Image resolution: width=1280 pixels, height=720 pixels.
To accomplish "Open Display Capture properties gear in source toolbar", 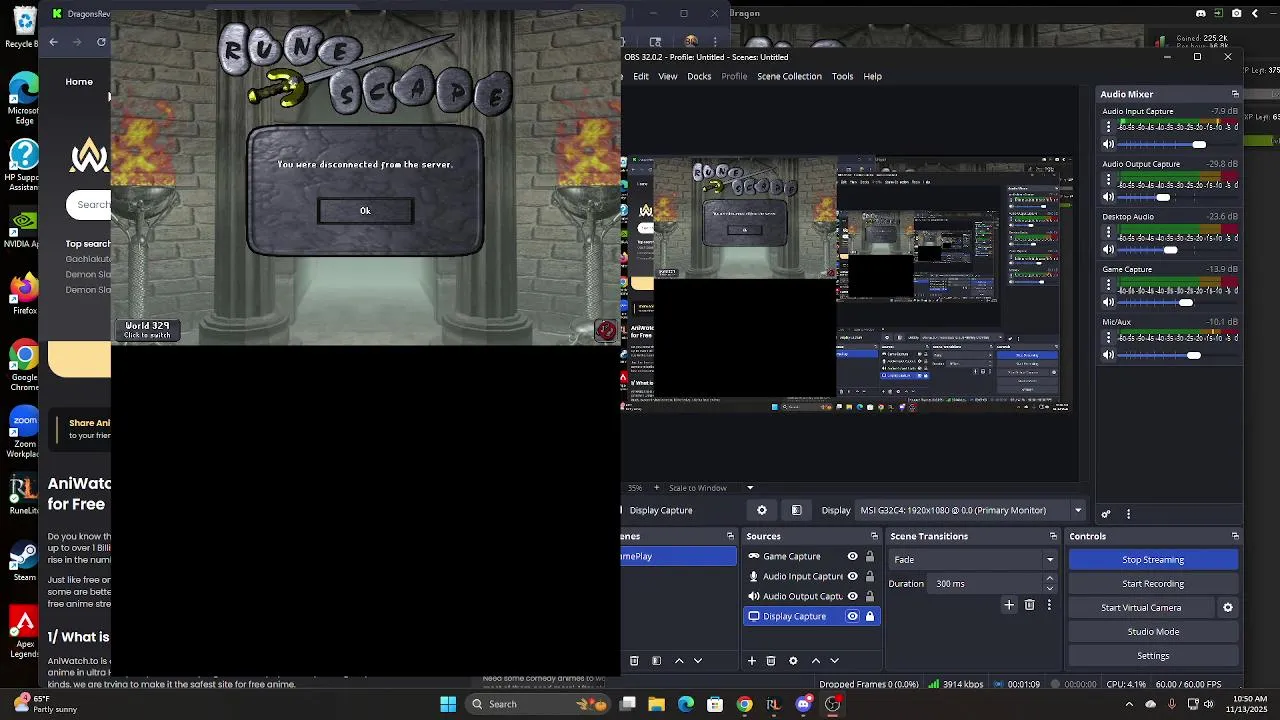I will (762, 510).
